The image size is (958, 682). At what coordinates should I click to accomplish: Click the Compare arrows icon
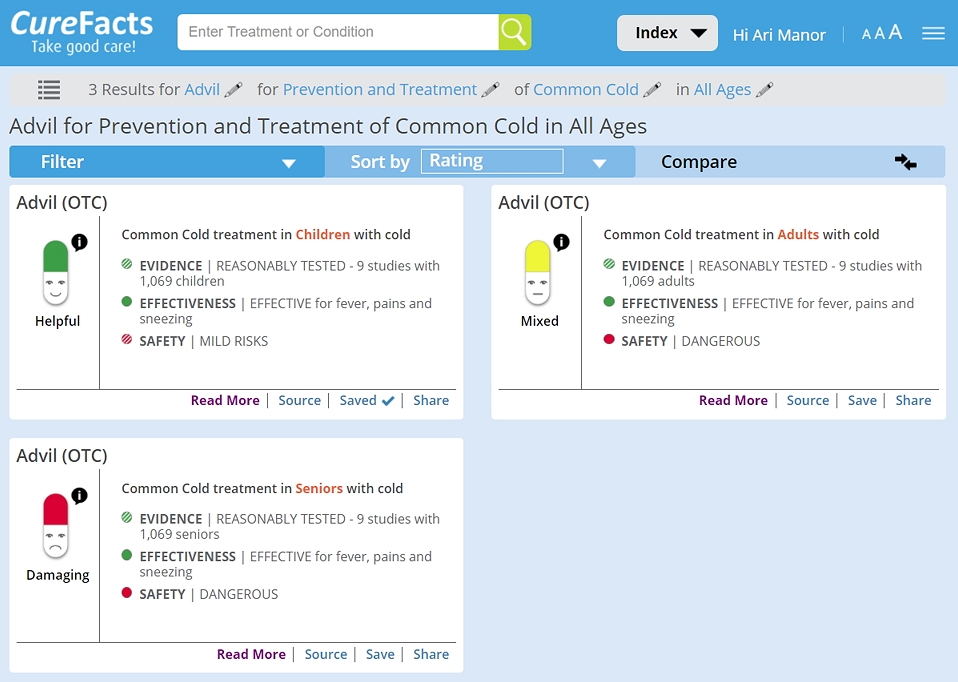[x=905, y=162]
